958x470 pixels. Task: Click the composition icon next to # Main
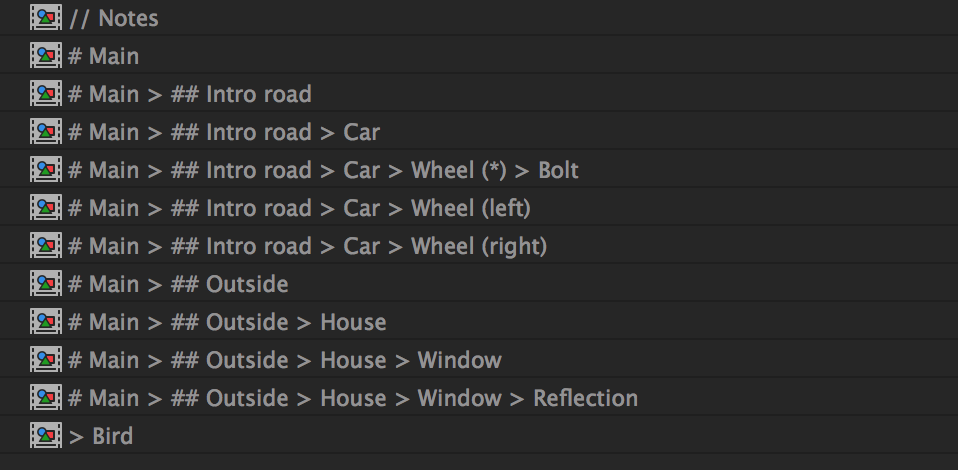click(46, 56)
